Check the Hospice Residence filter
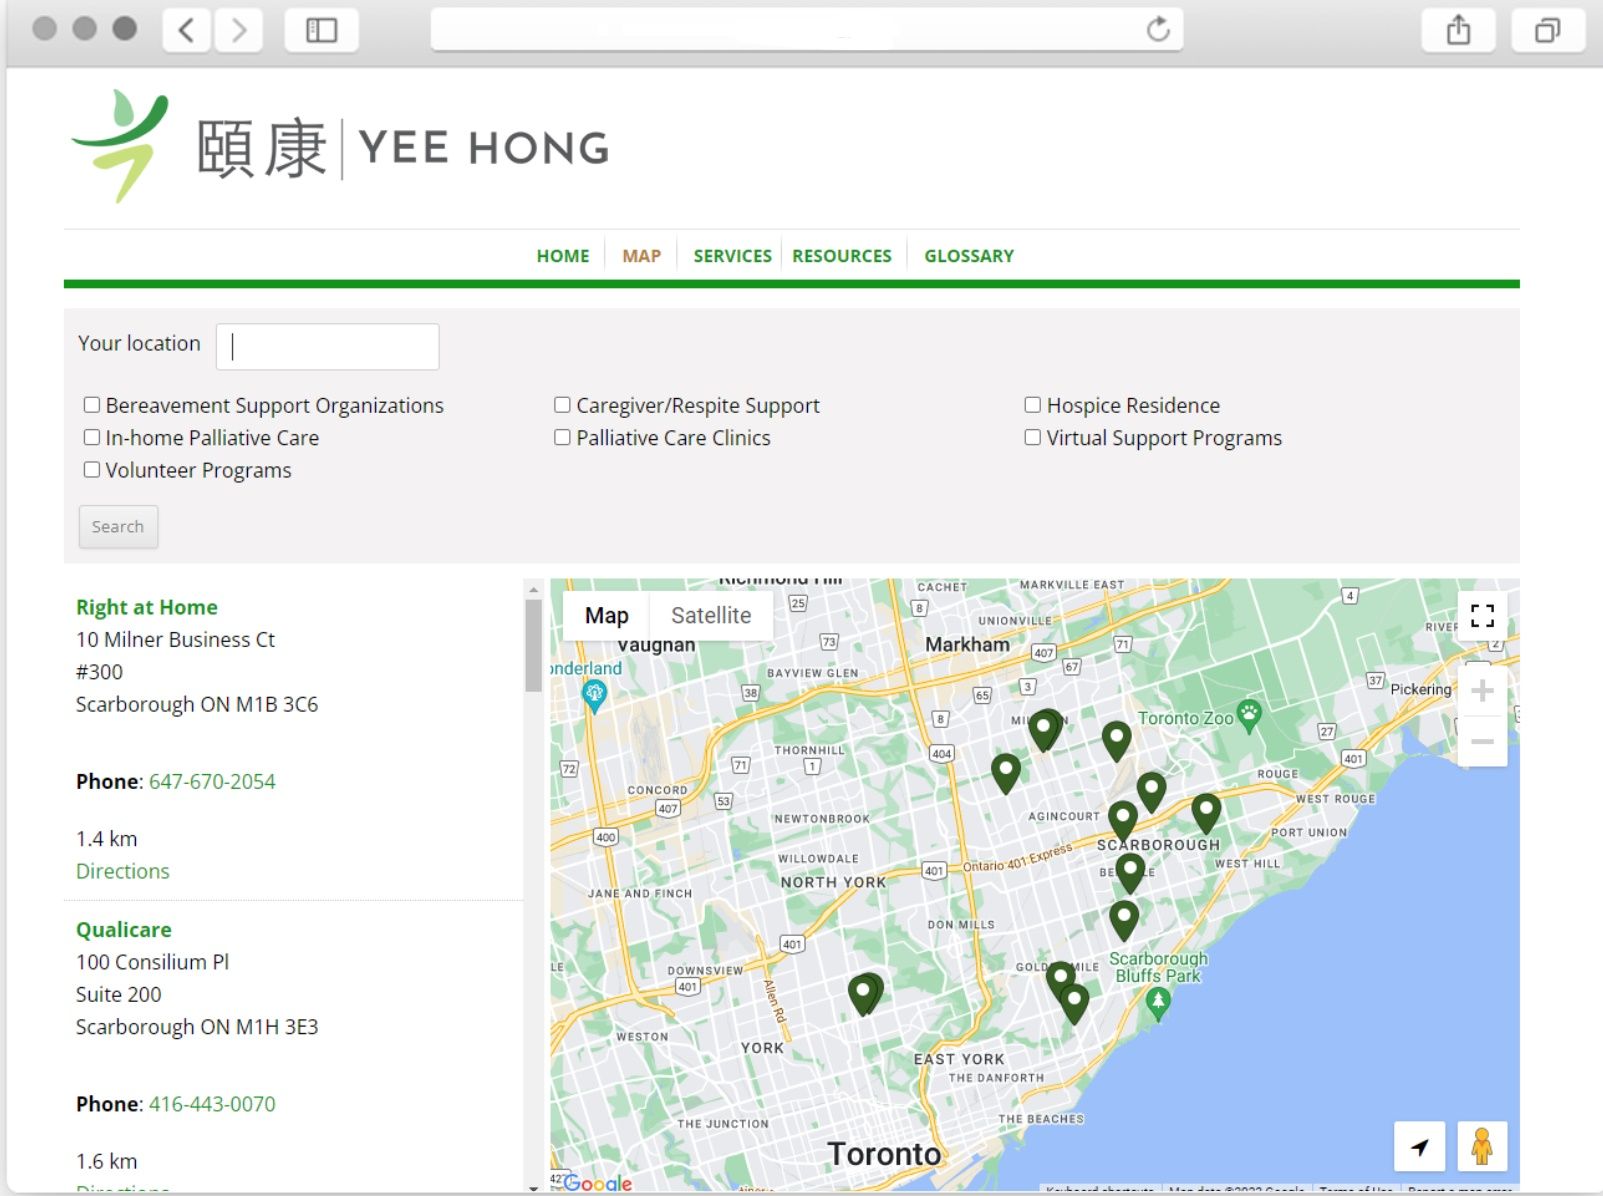 (1032, 405)
